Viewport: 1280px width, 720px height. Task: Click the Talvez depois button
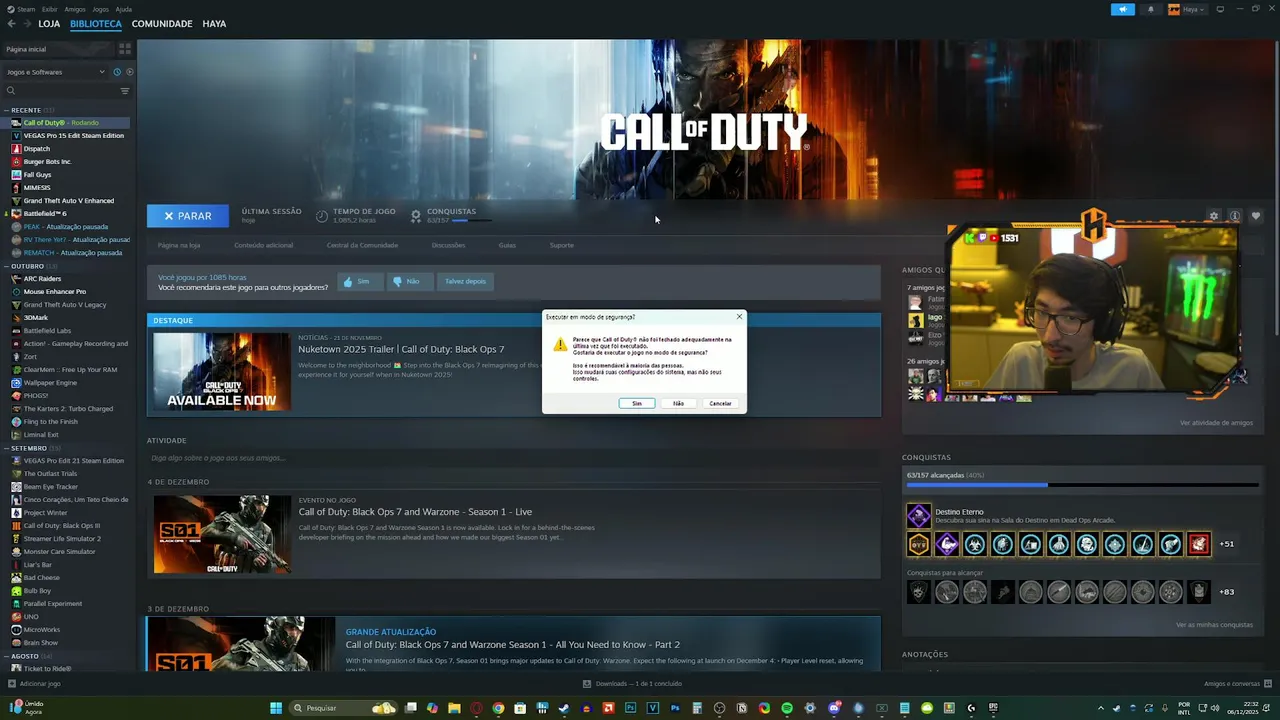pos(465,282)
